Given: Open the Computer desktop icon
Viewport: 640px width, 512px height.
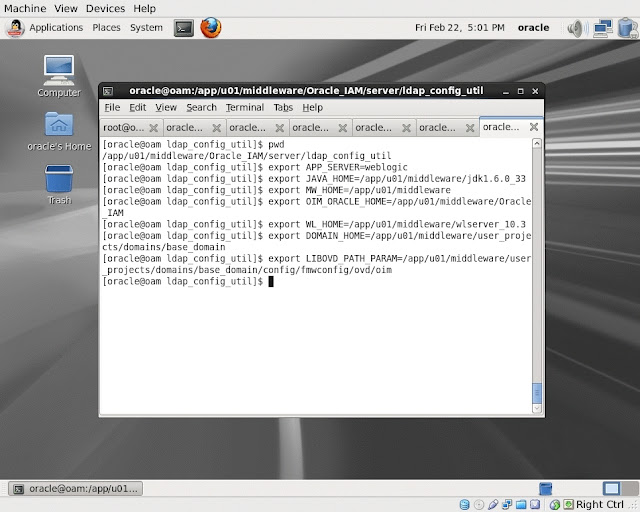Looking at the screenshot, I should point(59,76).
